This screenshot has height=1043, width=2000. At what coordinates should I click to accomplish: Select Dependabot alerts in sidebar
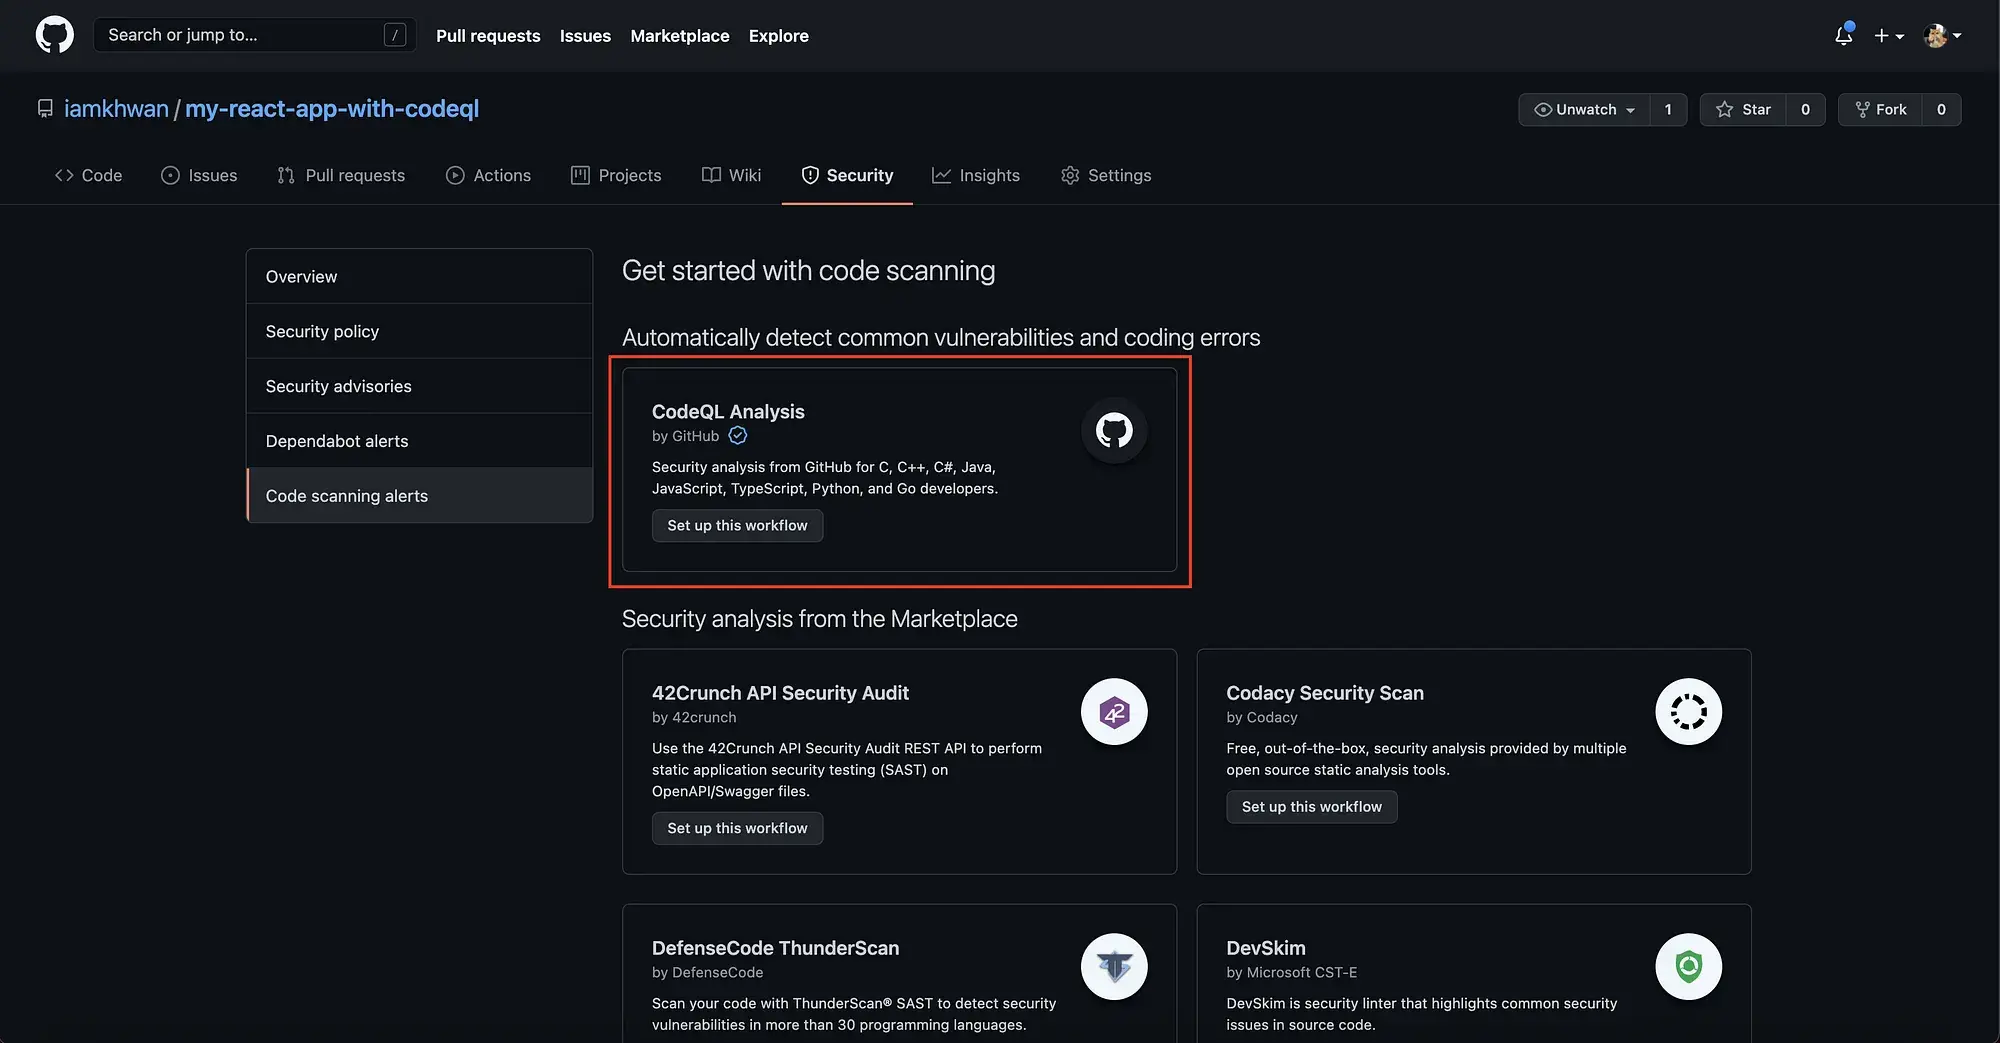coord(419,441)
